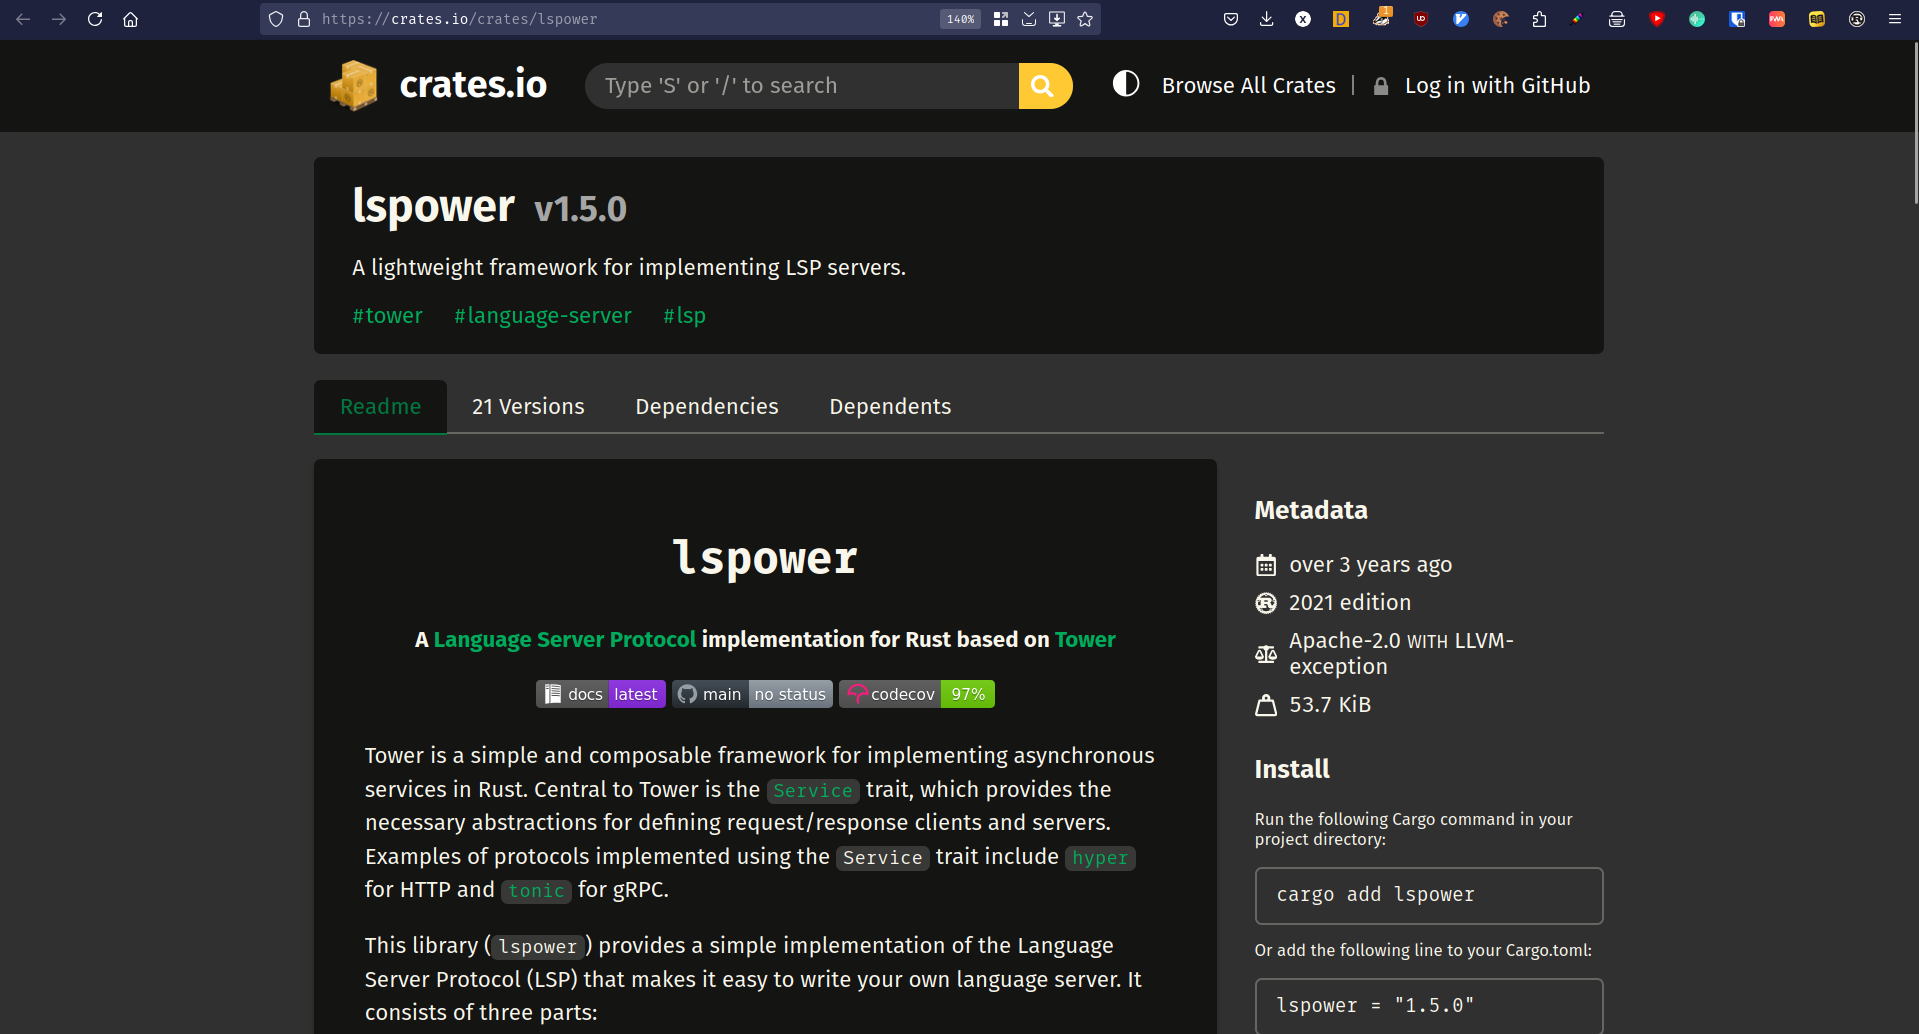The image size is (1919, 1034).
Task: Open the Firefox hamburger menu
Action: coord(1894,19)
